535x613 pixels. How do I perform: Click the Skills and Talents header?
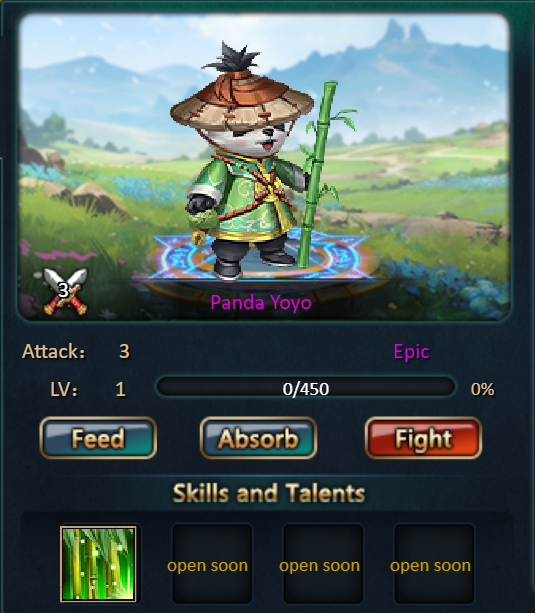click(269, 493)
